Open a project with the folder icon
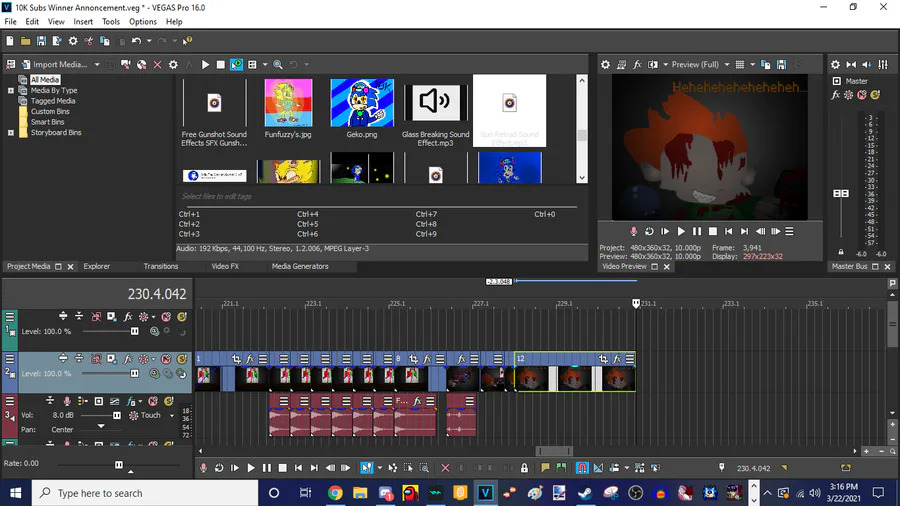This screenshot has height=506, width=900. 25,41
